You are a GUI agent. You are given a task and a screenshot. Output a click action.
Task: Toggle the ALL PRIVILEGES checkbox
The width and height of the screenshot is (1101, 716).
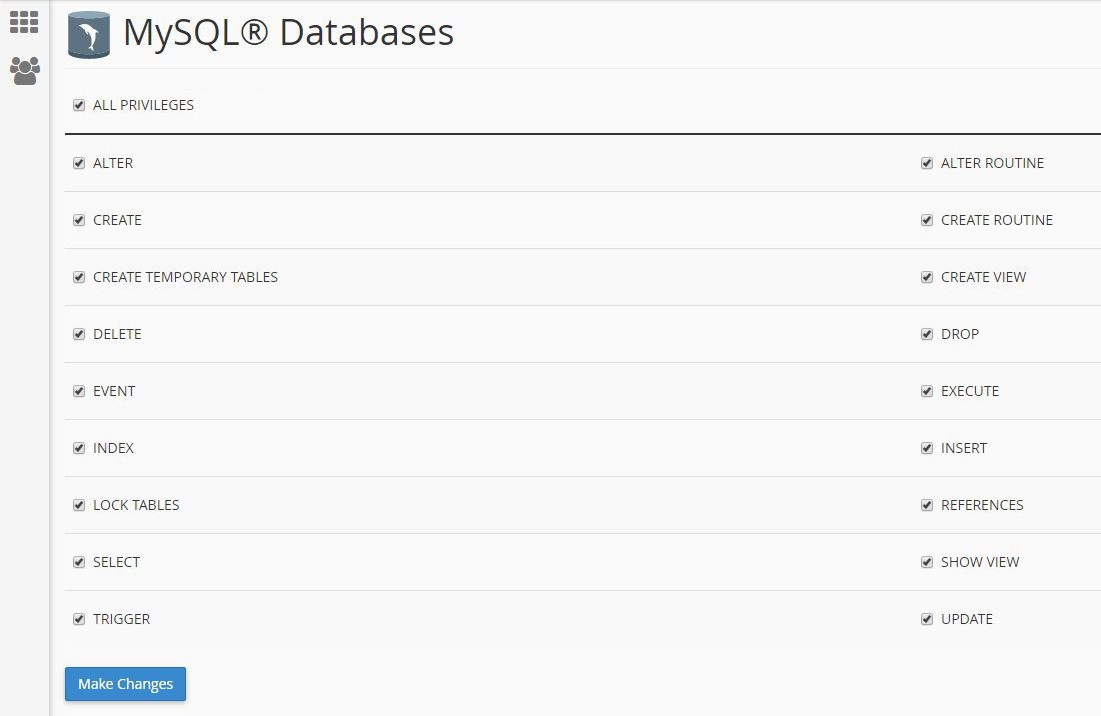point(79,105)
